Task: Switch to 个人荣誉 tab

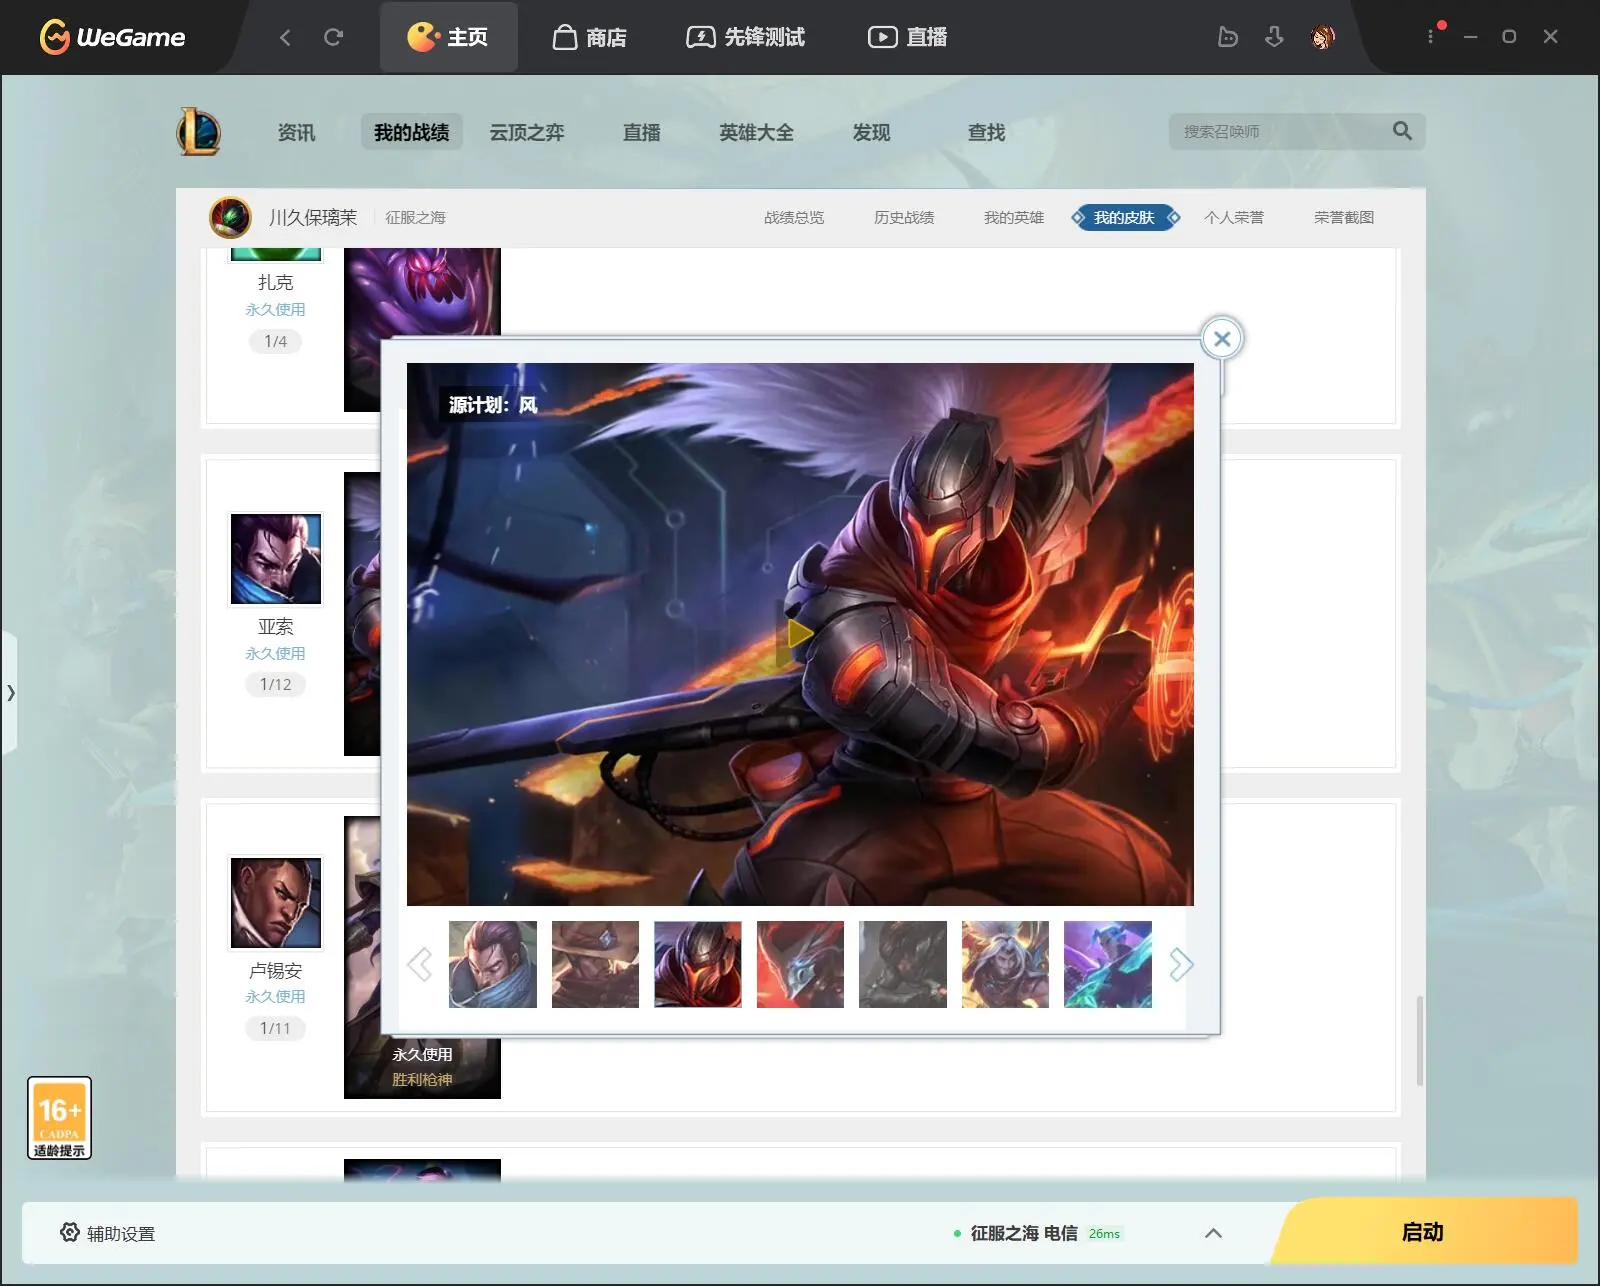Action: pyautogui.click(x=1234, y=217)
